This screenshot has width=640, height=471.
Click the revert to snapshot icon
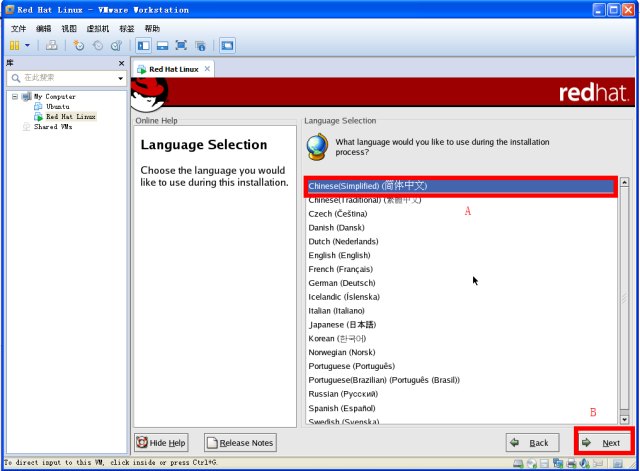pyautogui.click(x=98, y=45)
